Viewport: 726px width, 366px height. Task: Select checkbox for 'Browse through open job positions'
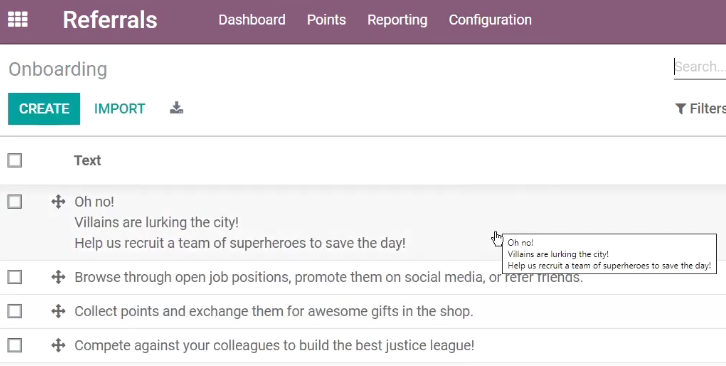[x=14, y=277]
